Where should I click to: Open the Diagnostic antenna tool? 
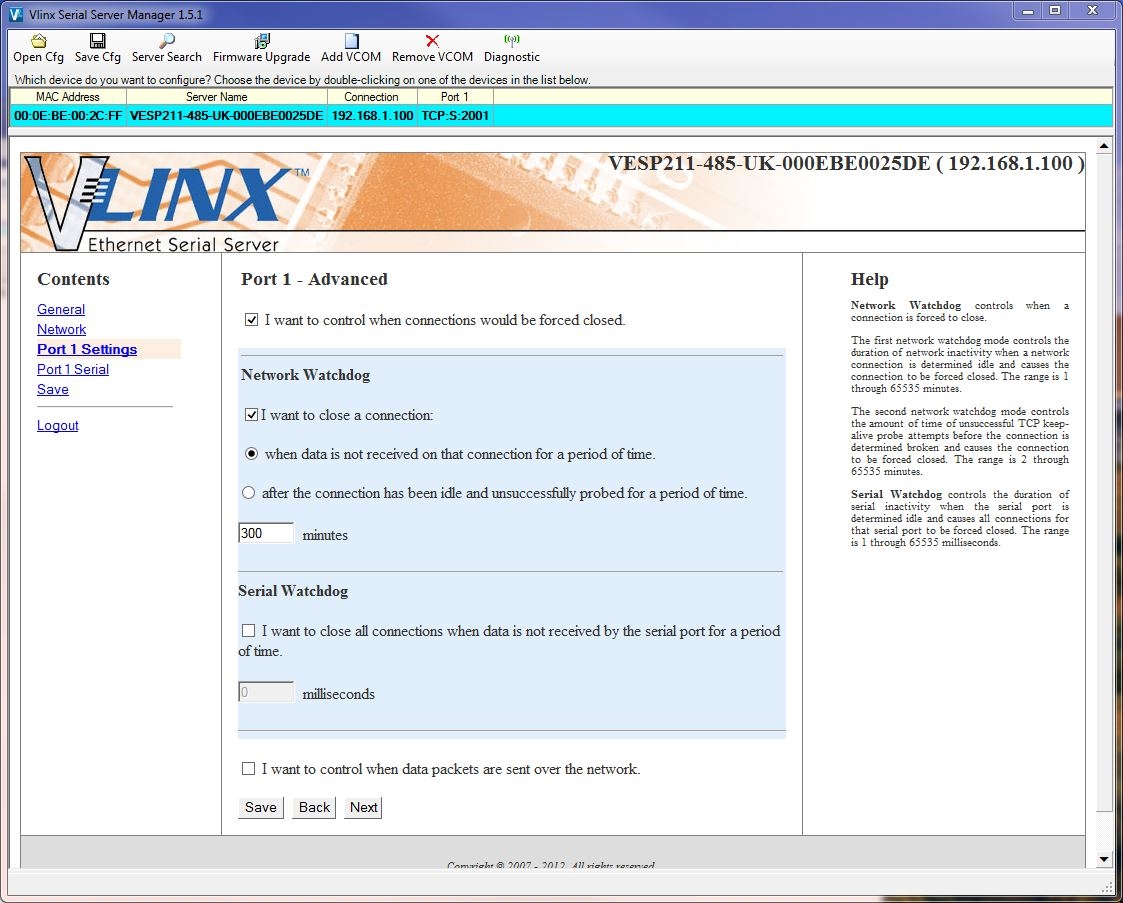click(x=511, y=42)
